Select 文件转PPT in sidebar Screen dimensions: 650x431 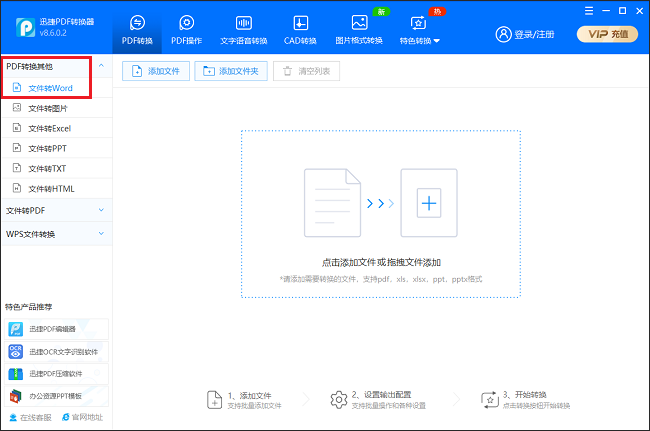click(x=47, y=148)
